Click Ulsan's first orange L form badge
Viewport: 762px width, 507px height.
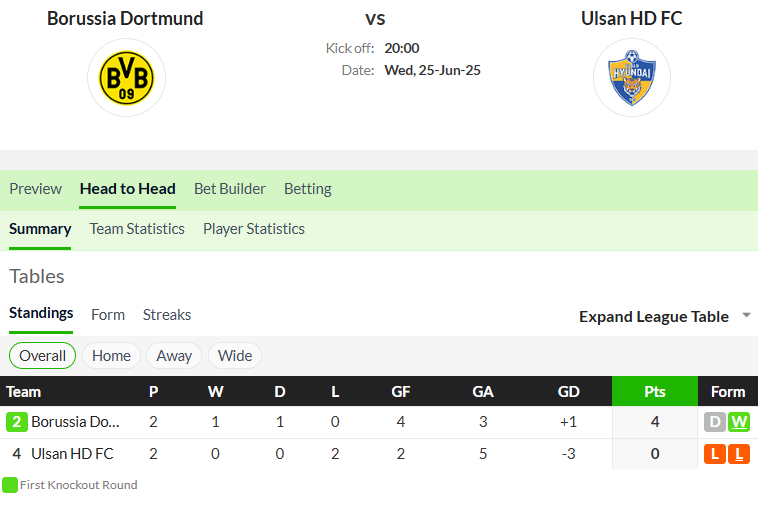714,454
